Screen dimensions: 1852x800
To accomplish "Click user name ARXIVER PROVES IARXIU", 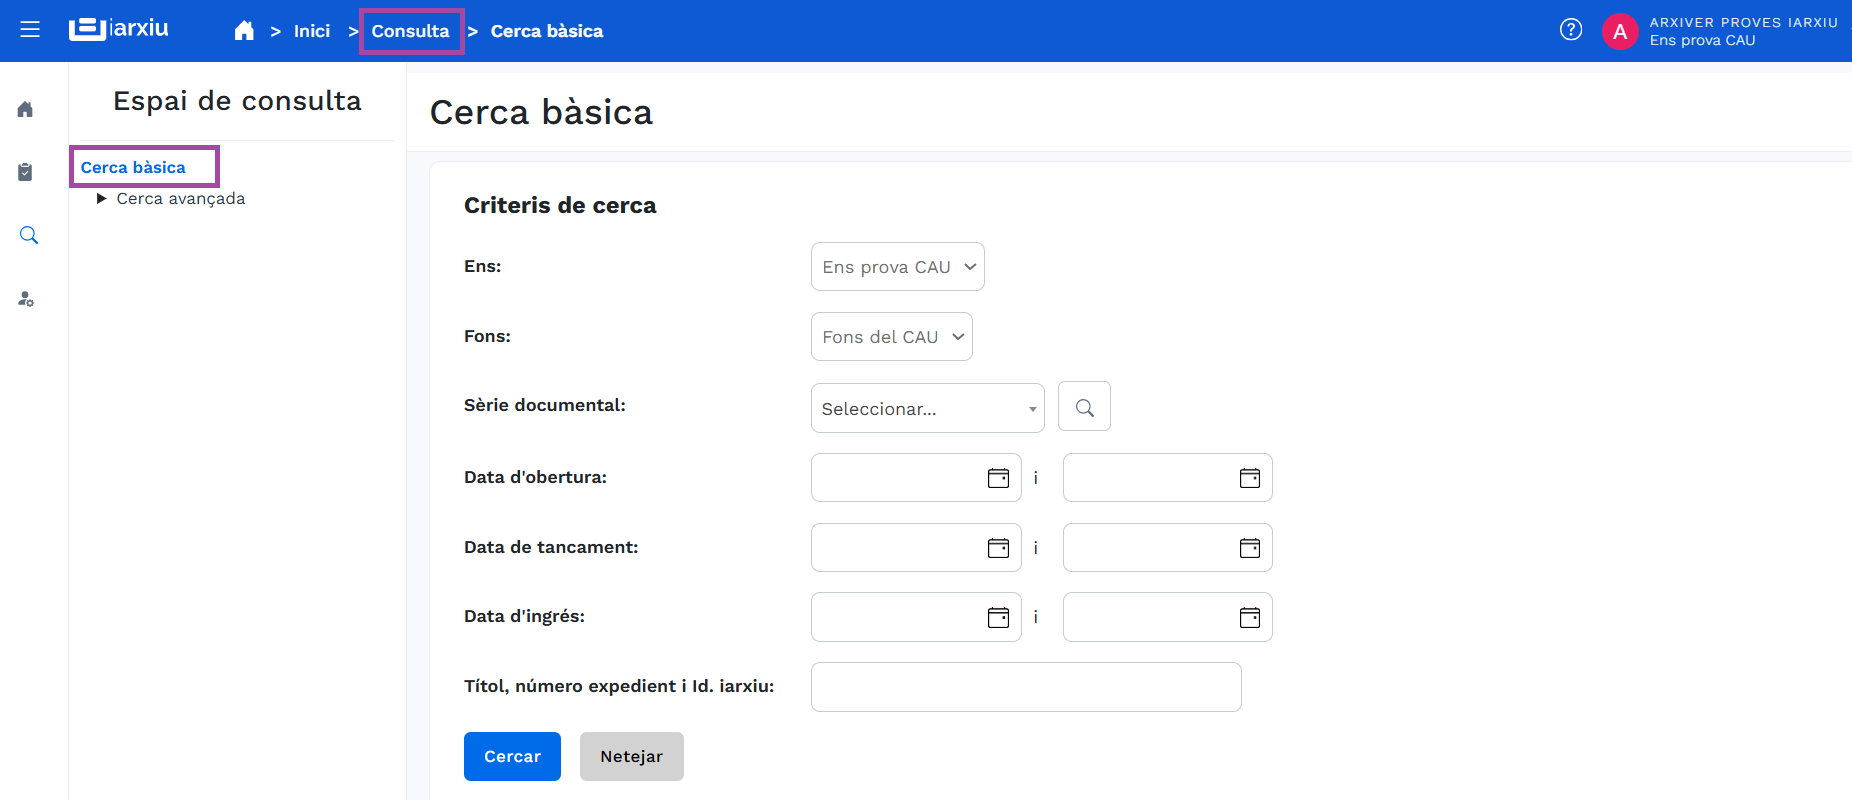I will point(1744,22).
